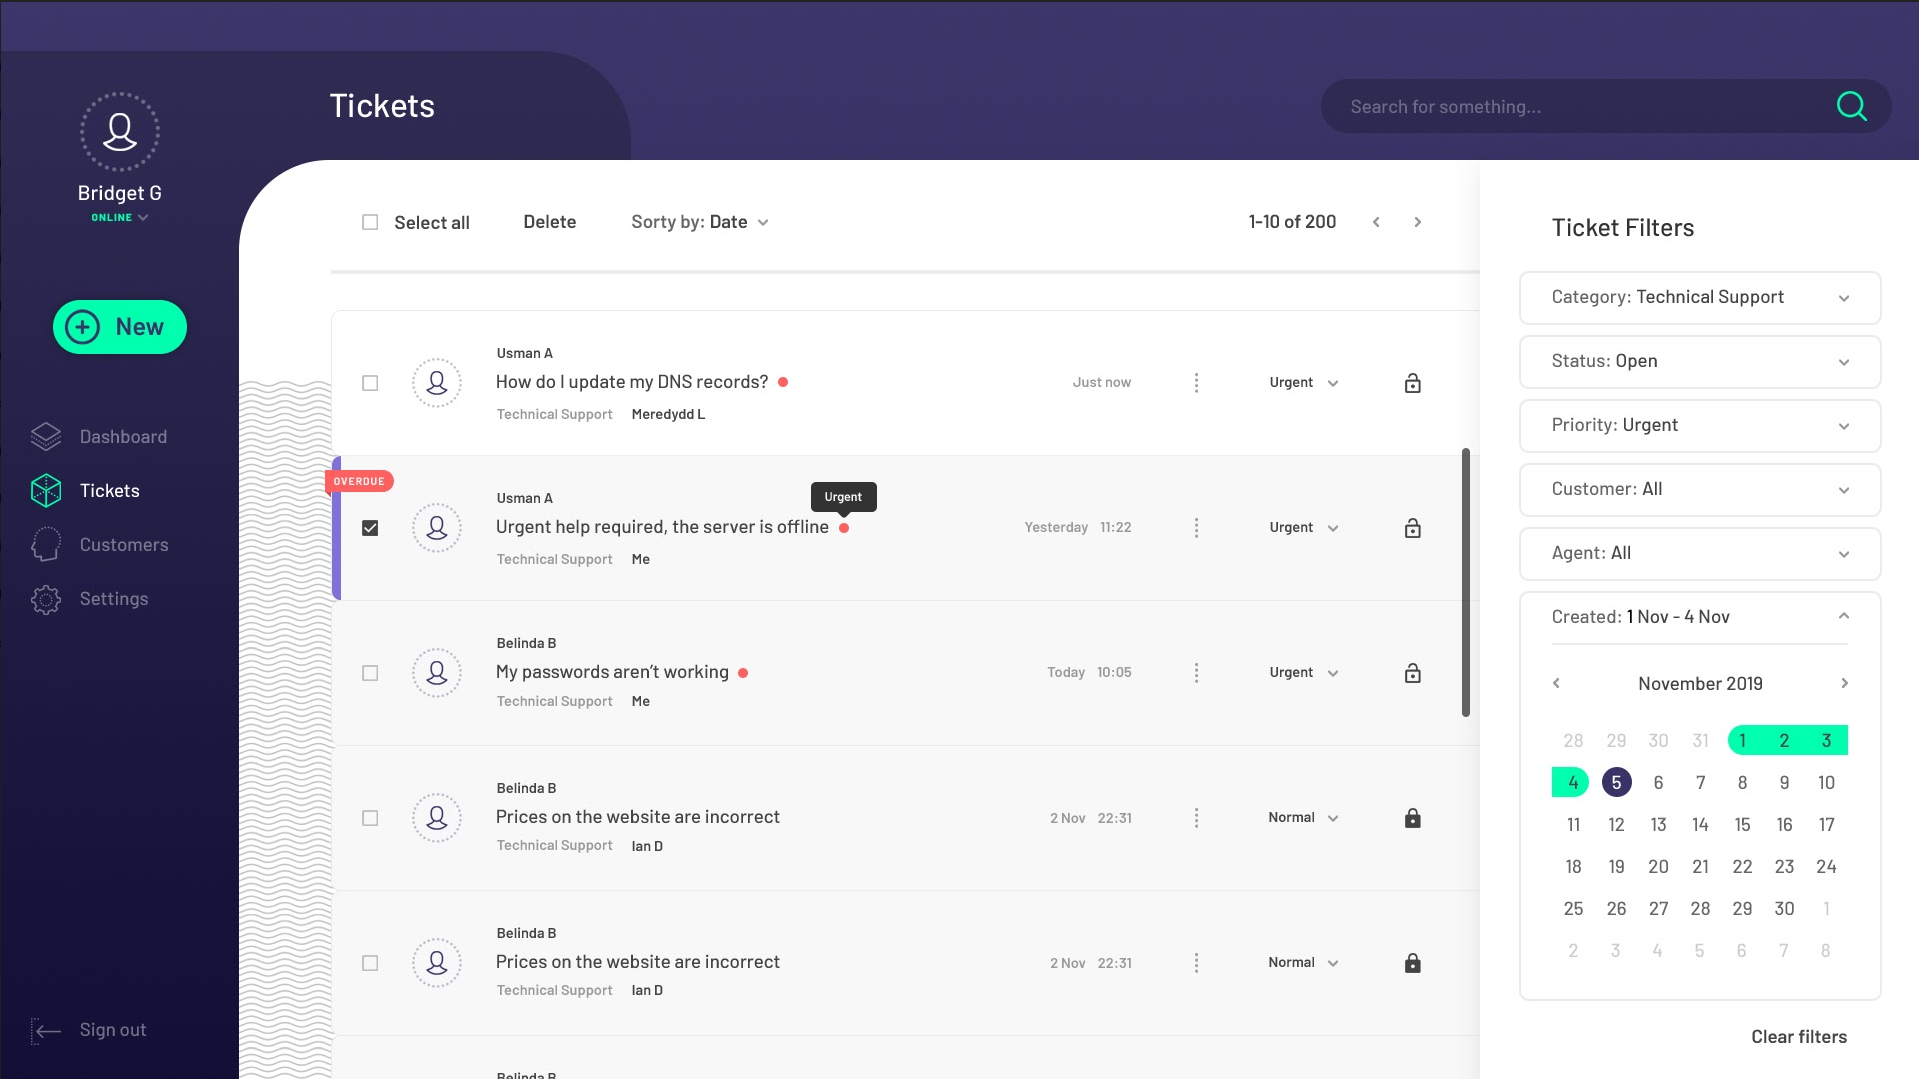Viewport: 1919px width, 1079px height.
Task: Check the Select all checkbox
Action: click(x=370, y=221)
